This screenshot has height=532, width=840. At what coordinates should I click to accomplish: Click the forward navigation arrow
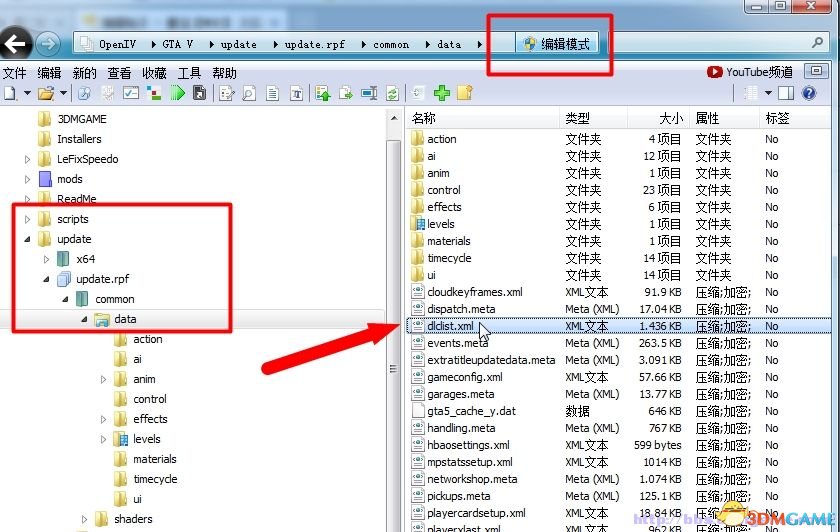pyautogui.click(x=48, y=44)
